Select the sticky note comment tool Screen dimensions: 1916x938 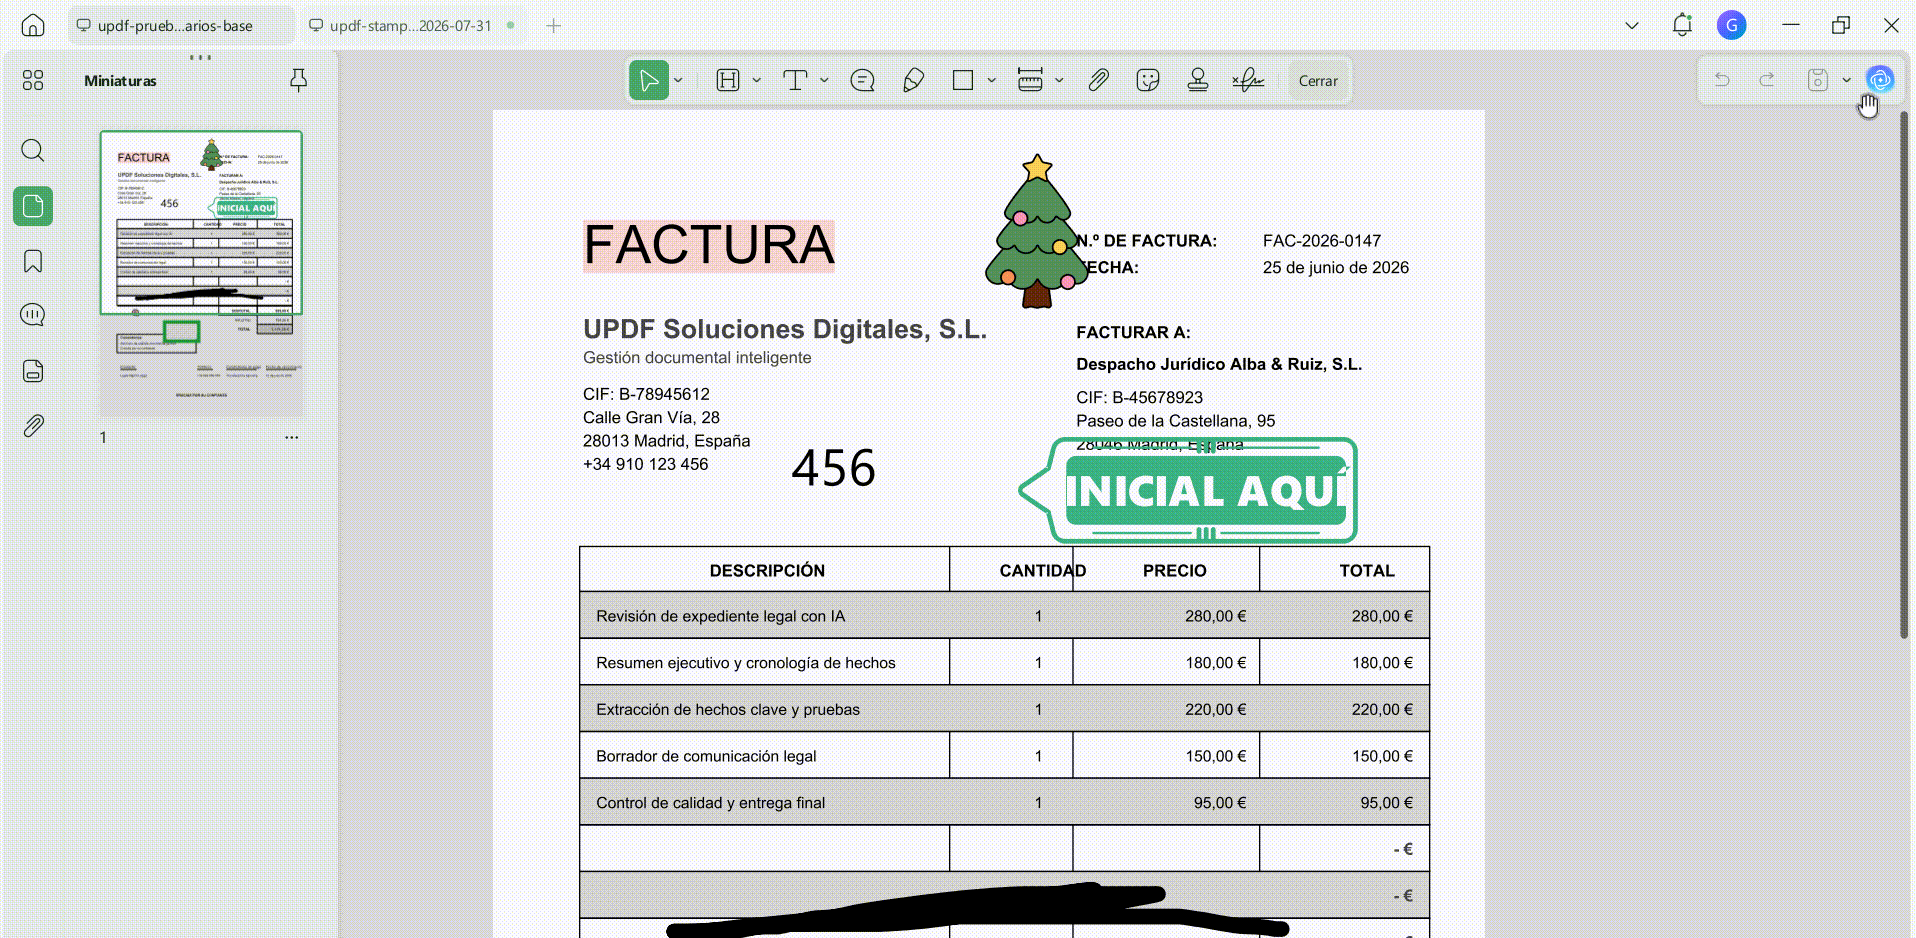coord(862,80)
